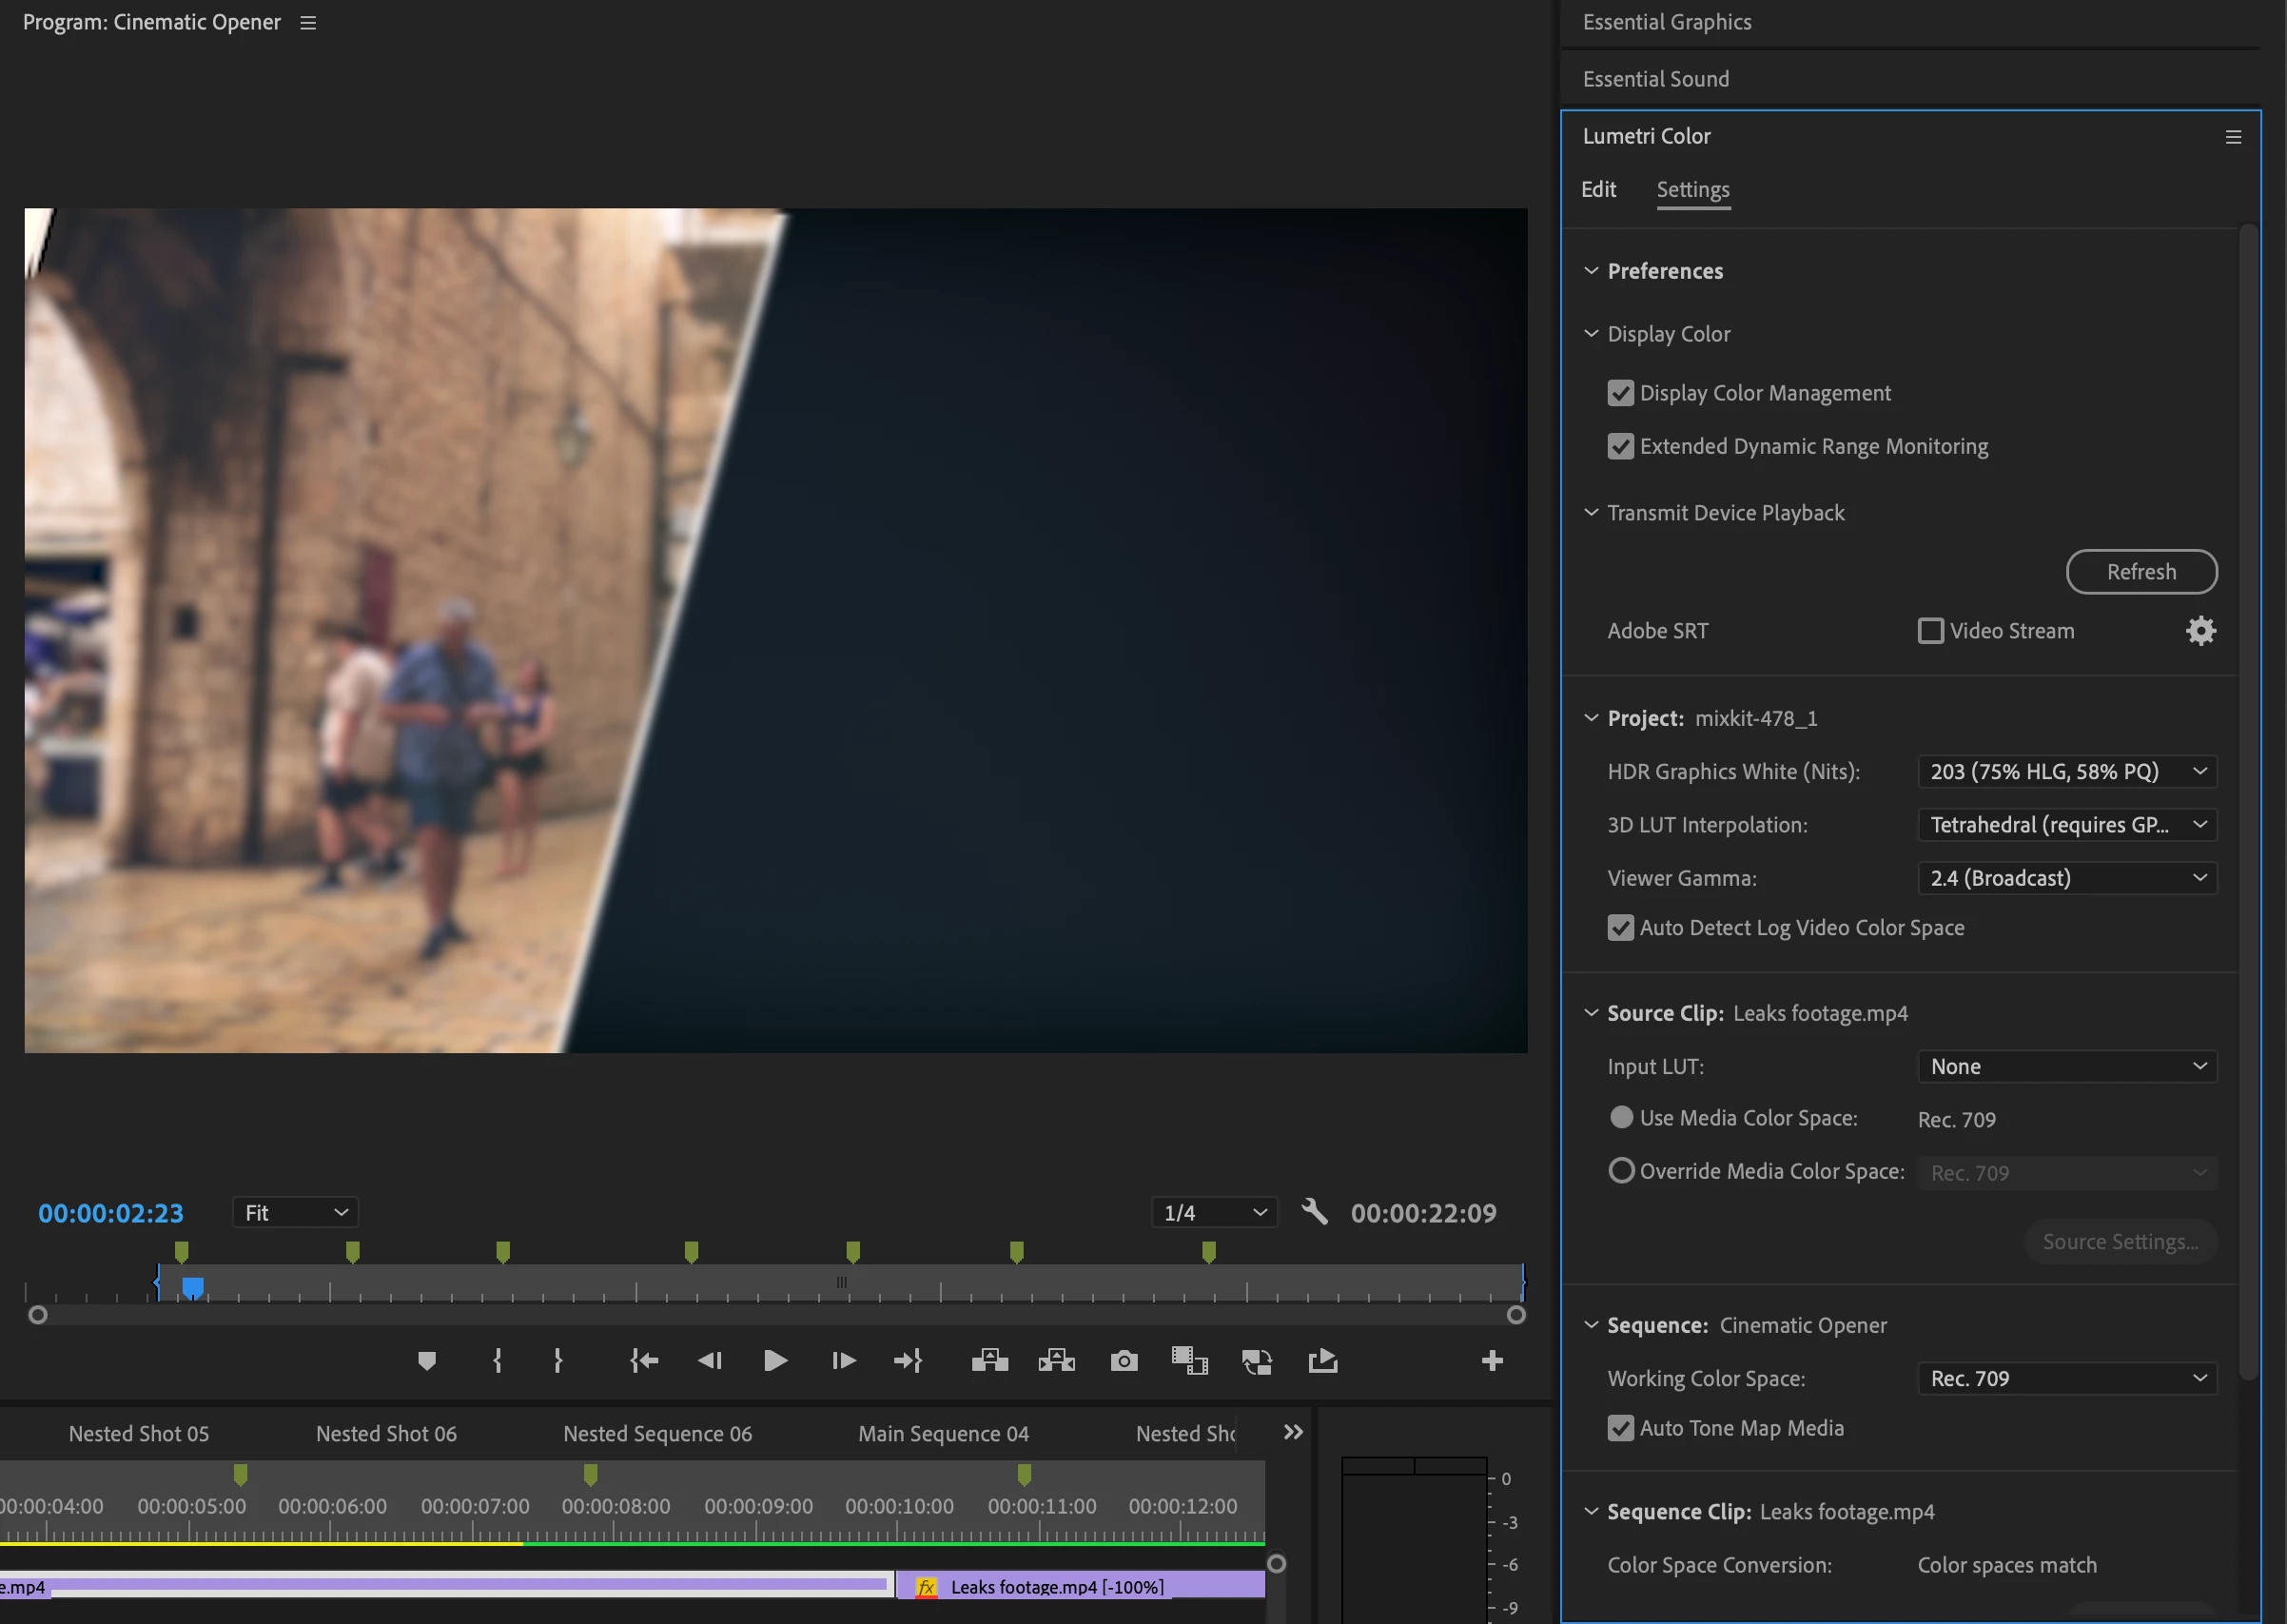Enable the Video Stream checkbox
Image resolution: width=2287 pixels, height=1624 pixels.
coord(1930,631)
